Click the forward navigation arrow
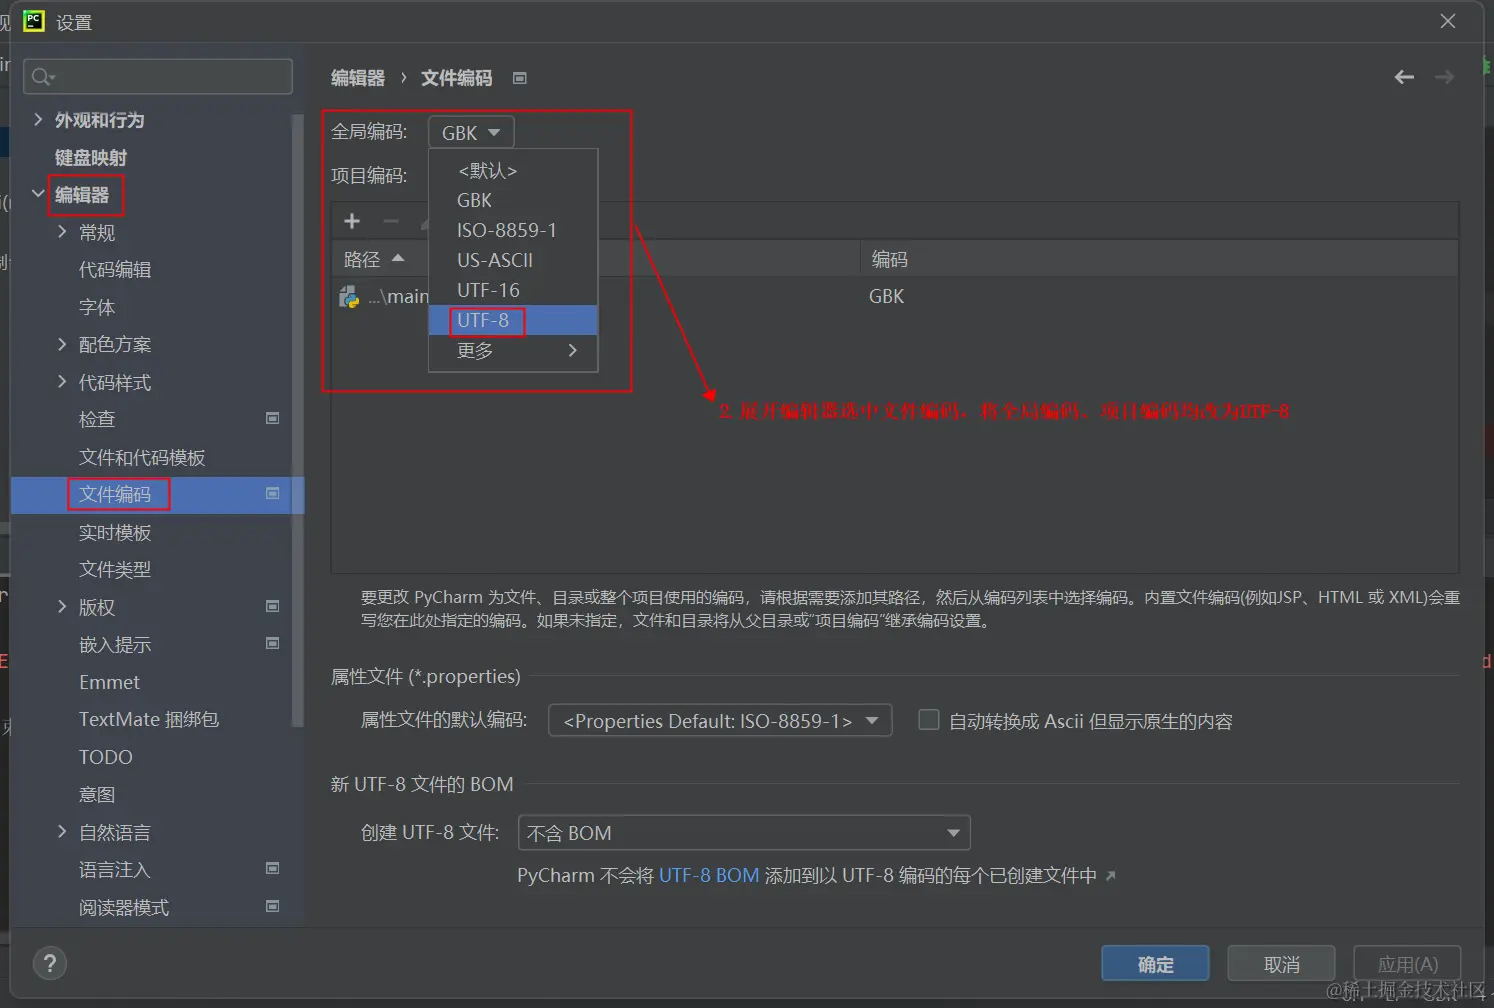 pos(1444,77)
